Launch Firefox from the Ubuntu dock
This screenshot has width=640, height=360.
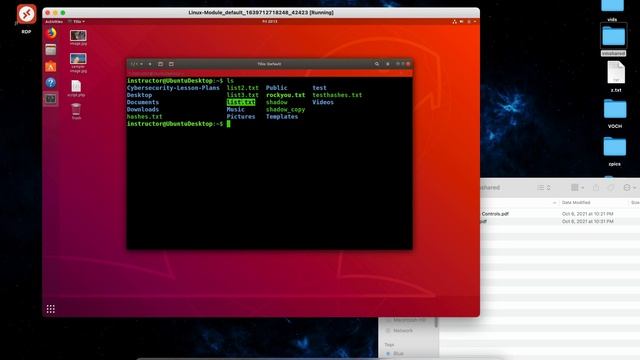click(51, 33)
